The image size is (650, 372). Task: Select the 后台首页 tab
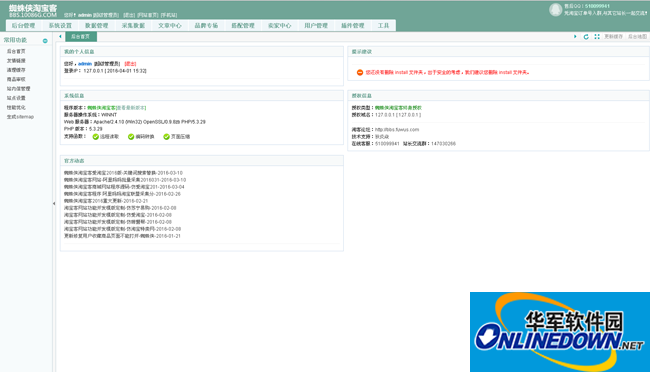(x=81, y=36)
